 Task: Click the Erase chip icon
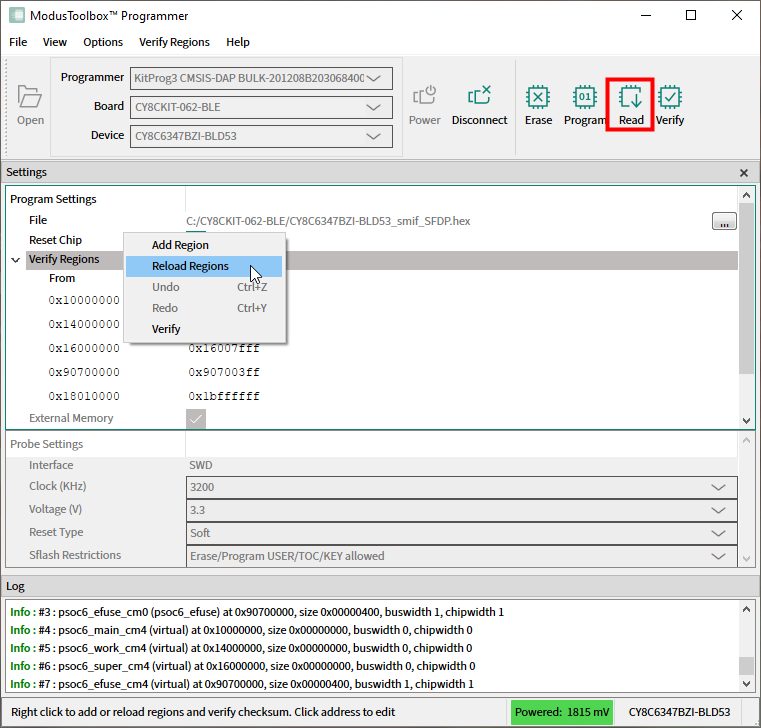click(x=538, y=105)
